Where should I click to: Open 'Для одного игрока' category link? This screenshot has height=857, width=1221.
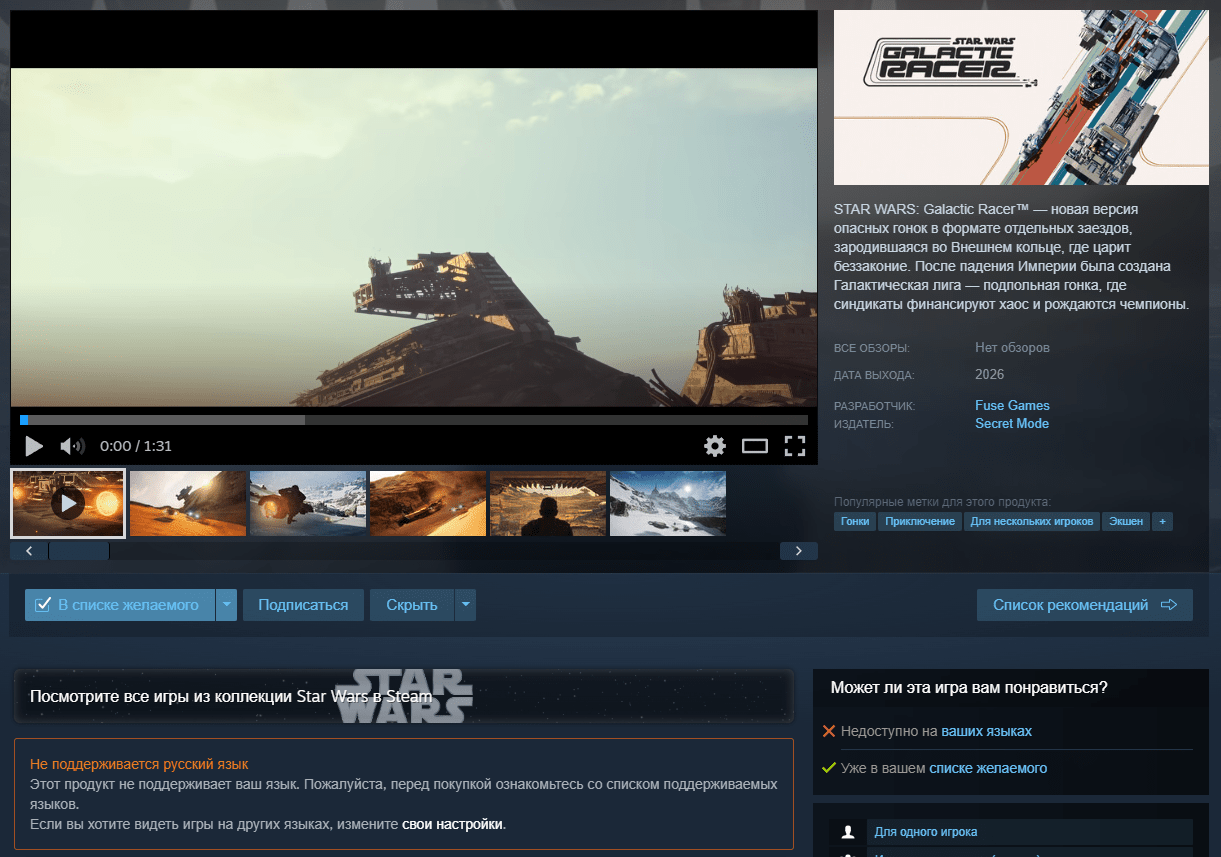coord(926,831)
